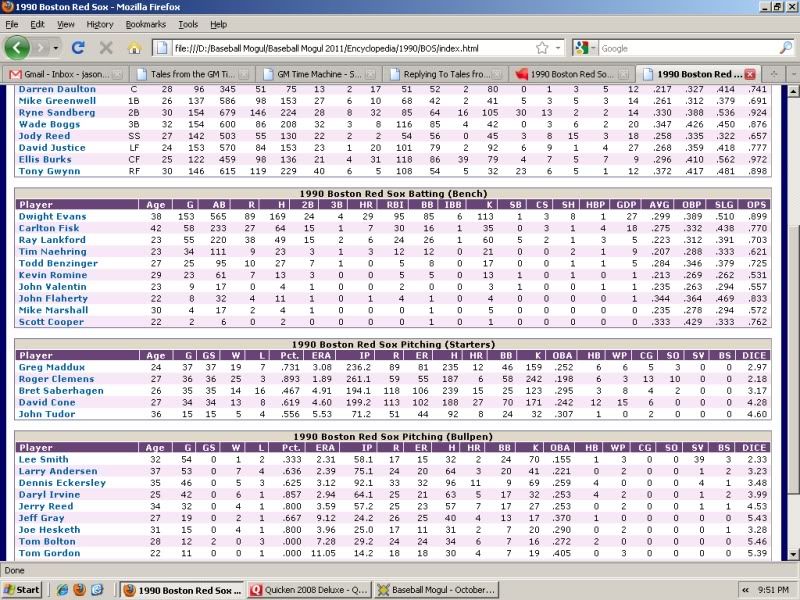Open the Tools menu
This screenshot has height=600, width=800.
pos(188,24)
